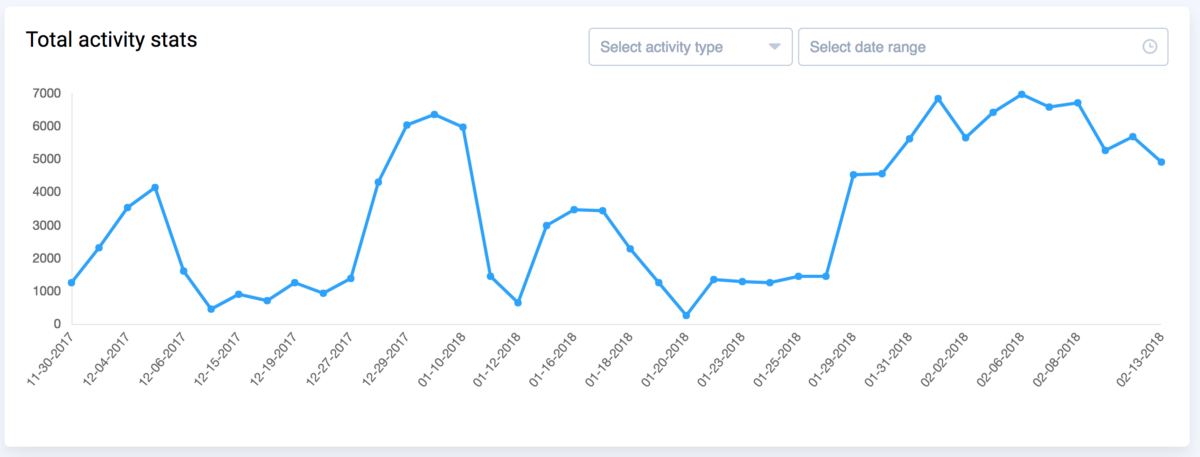Focus the Select date range input
The image size is (1200, 457).
(x=970, y=47)
